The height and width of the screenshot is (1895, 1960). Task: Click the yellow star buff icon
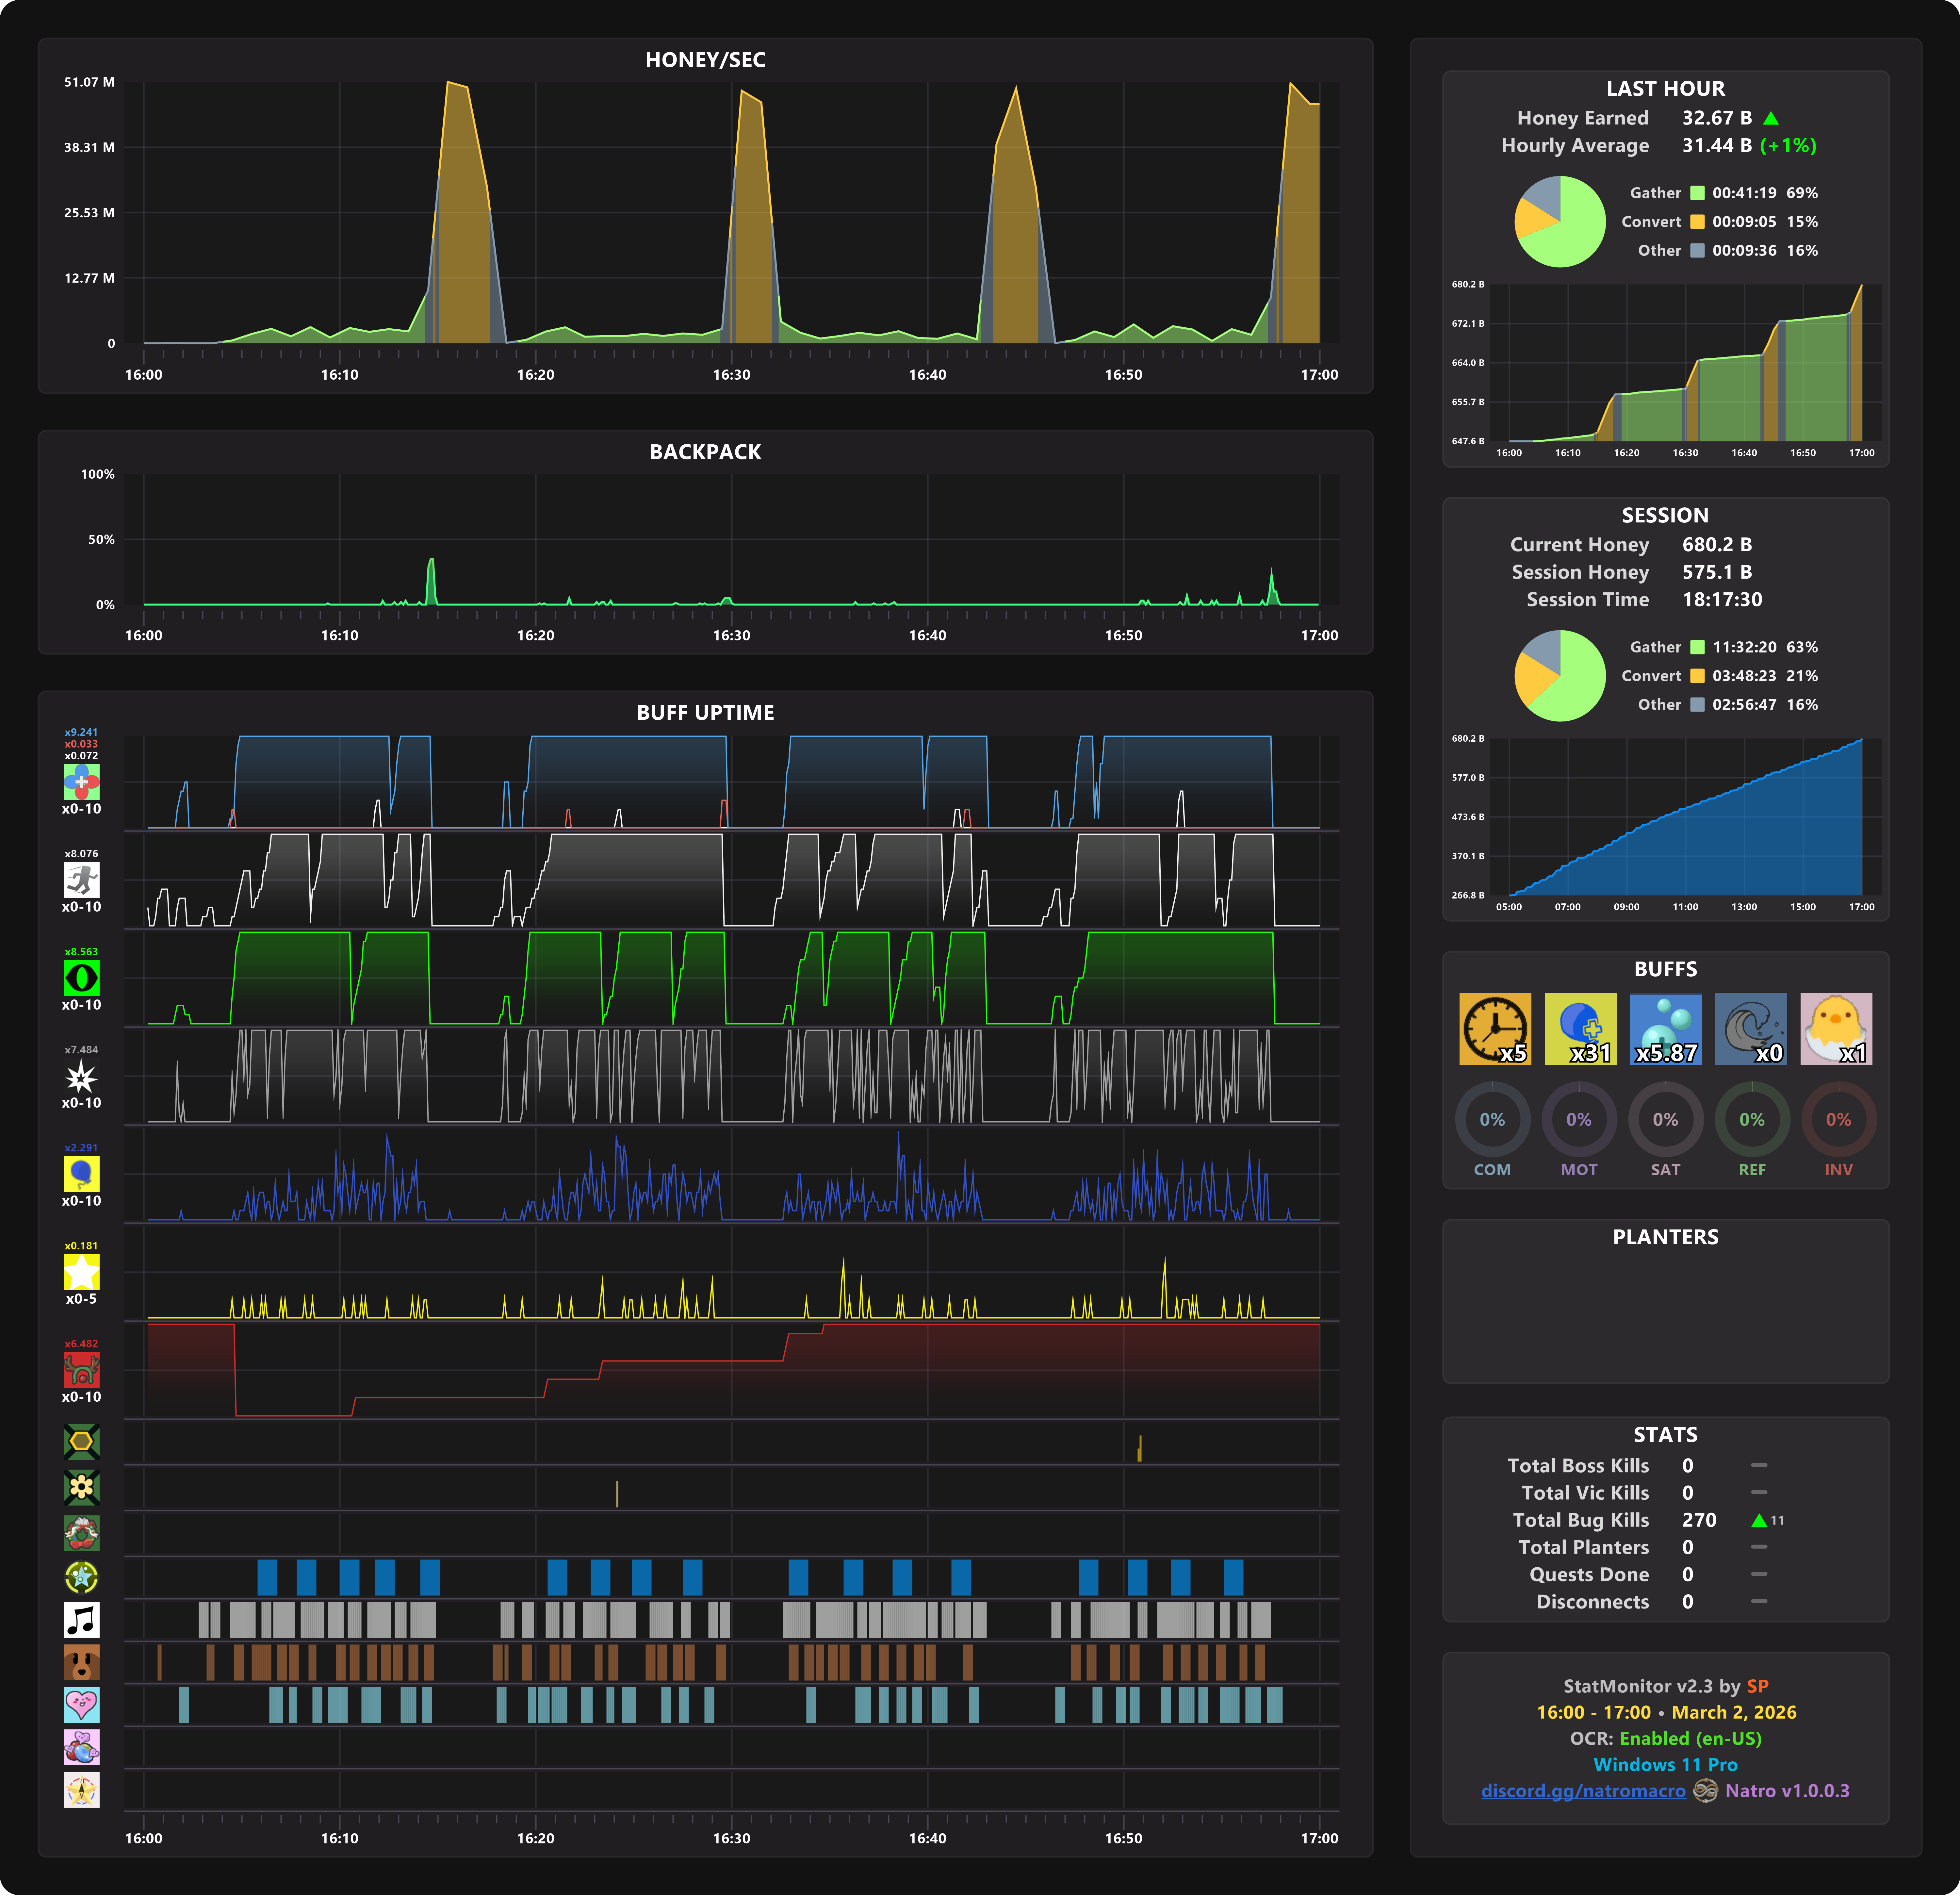[x=81, y=1271]
